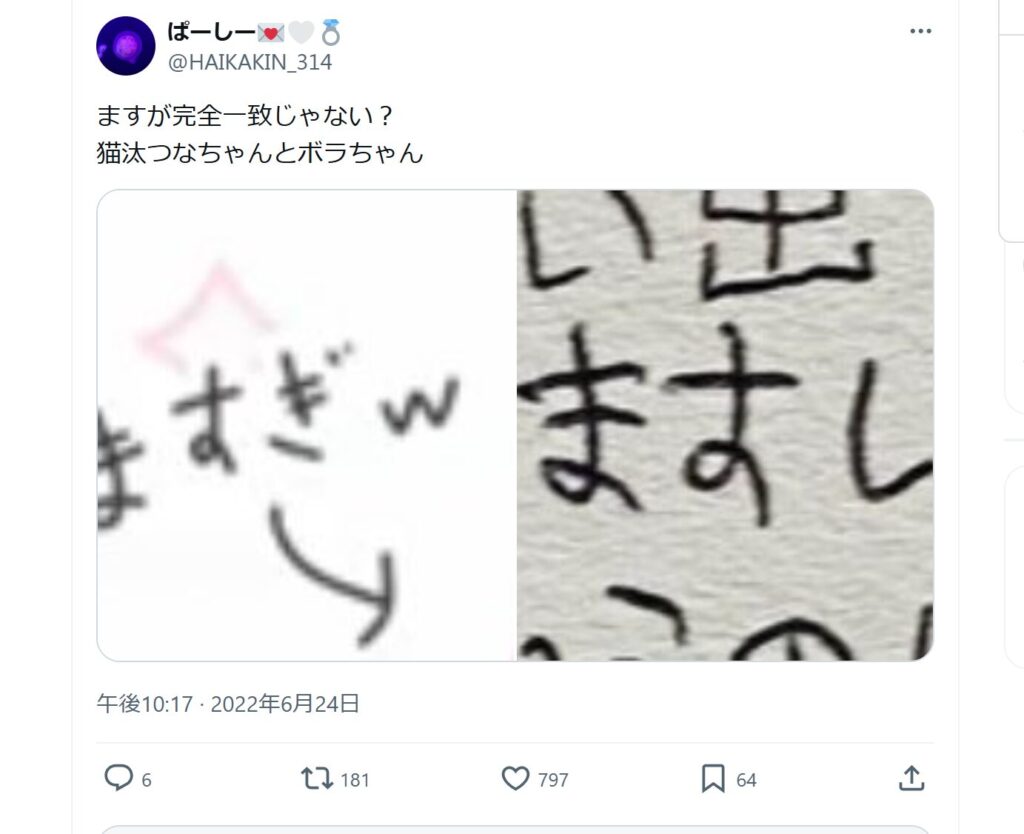Viewport: 1024px width, 834px height.
Task: Bookmark this tweet
Action: [712, 778]
